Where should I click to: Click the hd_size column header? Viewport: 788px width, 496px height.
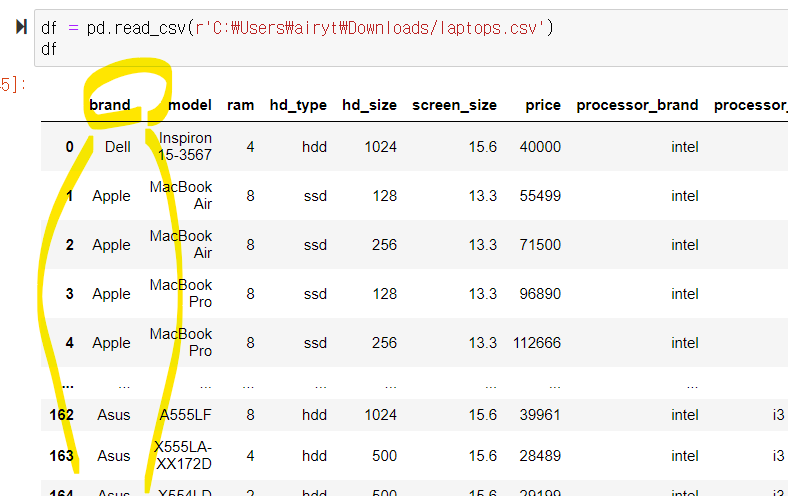pos(369,105)
